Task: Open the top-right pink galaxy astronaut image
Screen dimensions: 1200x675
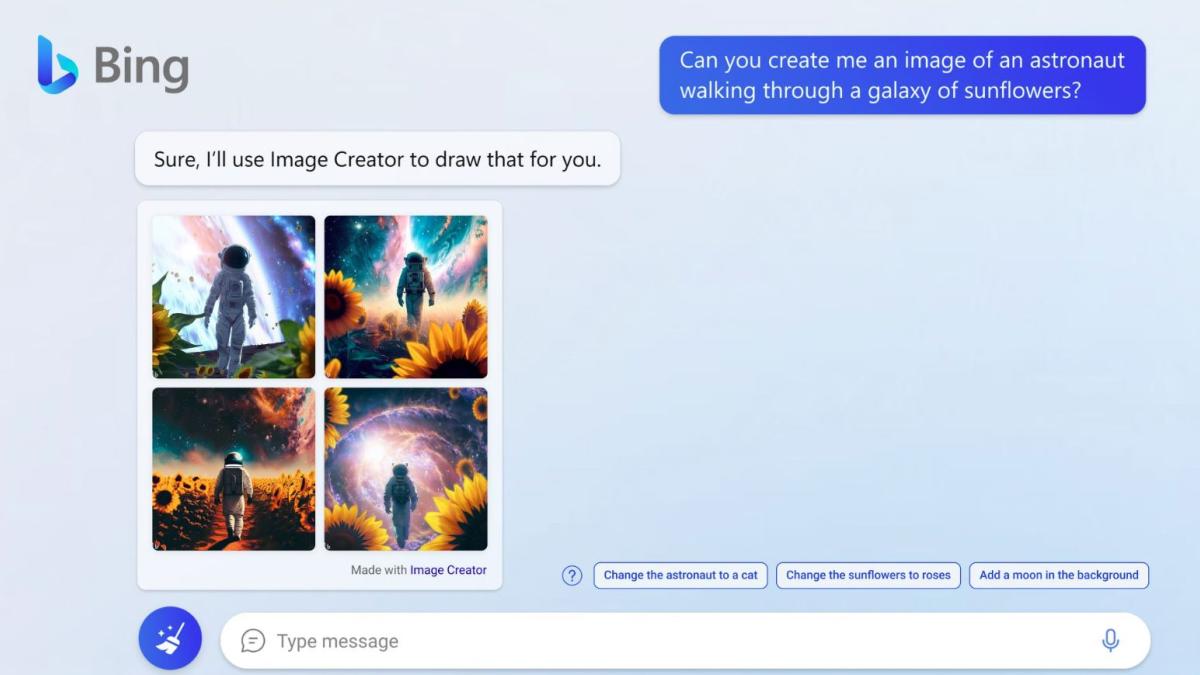Action: (x=407, y=296)
